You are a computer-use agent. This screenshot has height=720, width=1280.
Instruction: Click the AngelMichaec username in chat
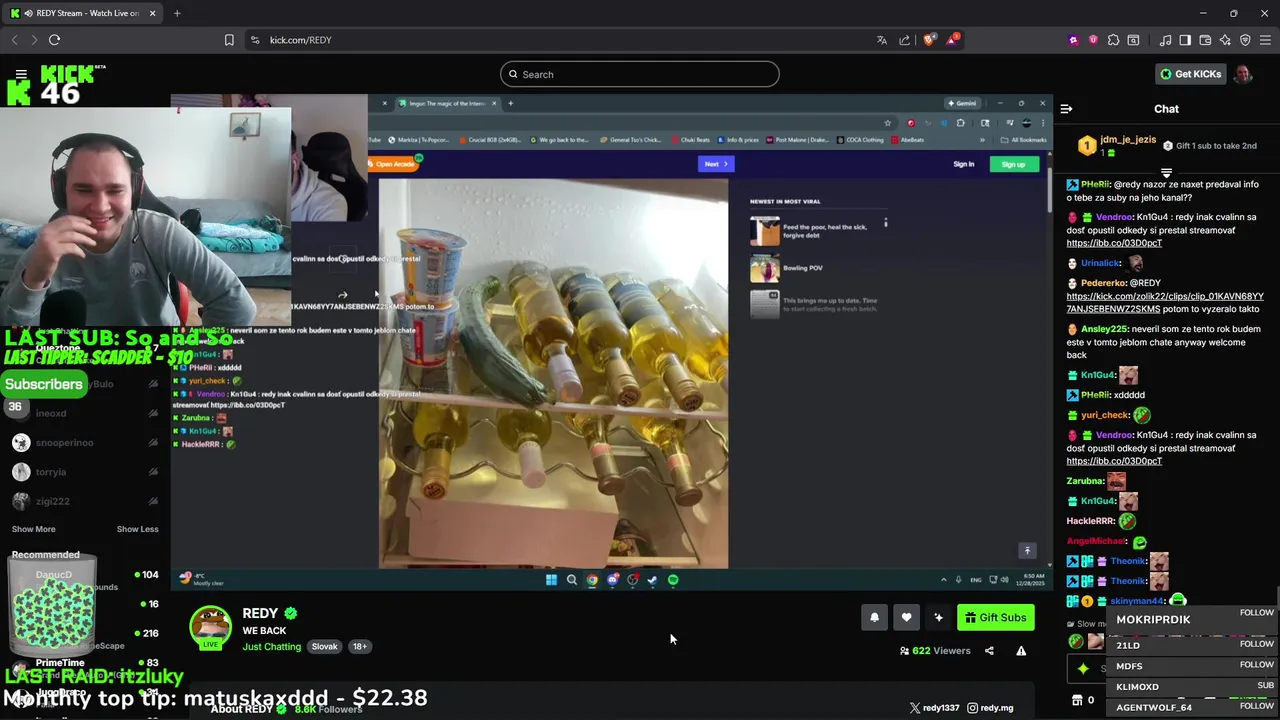pyautogui.click(x=1096, y=541)
